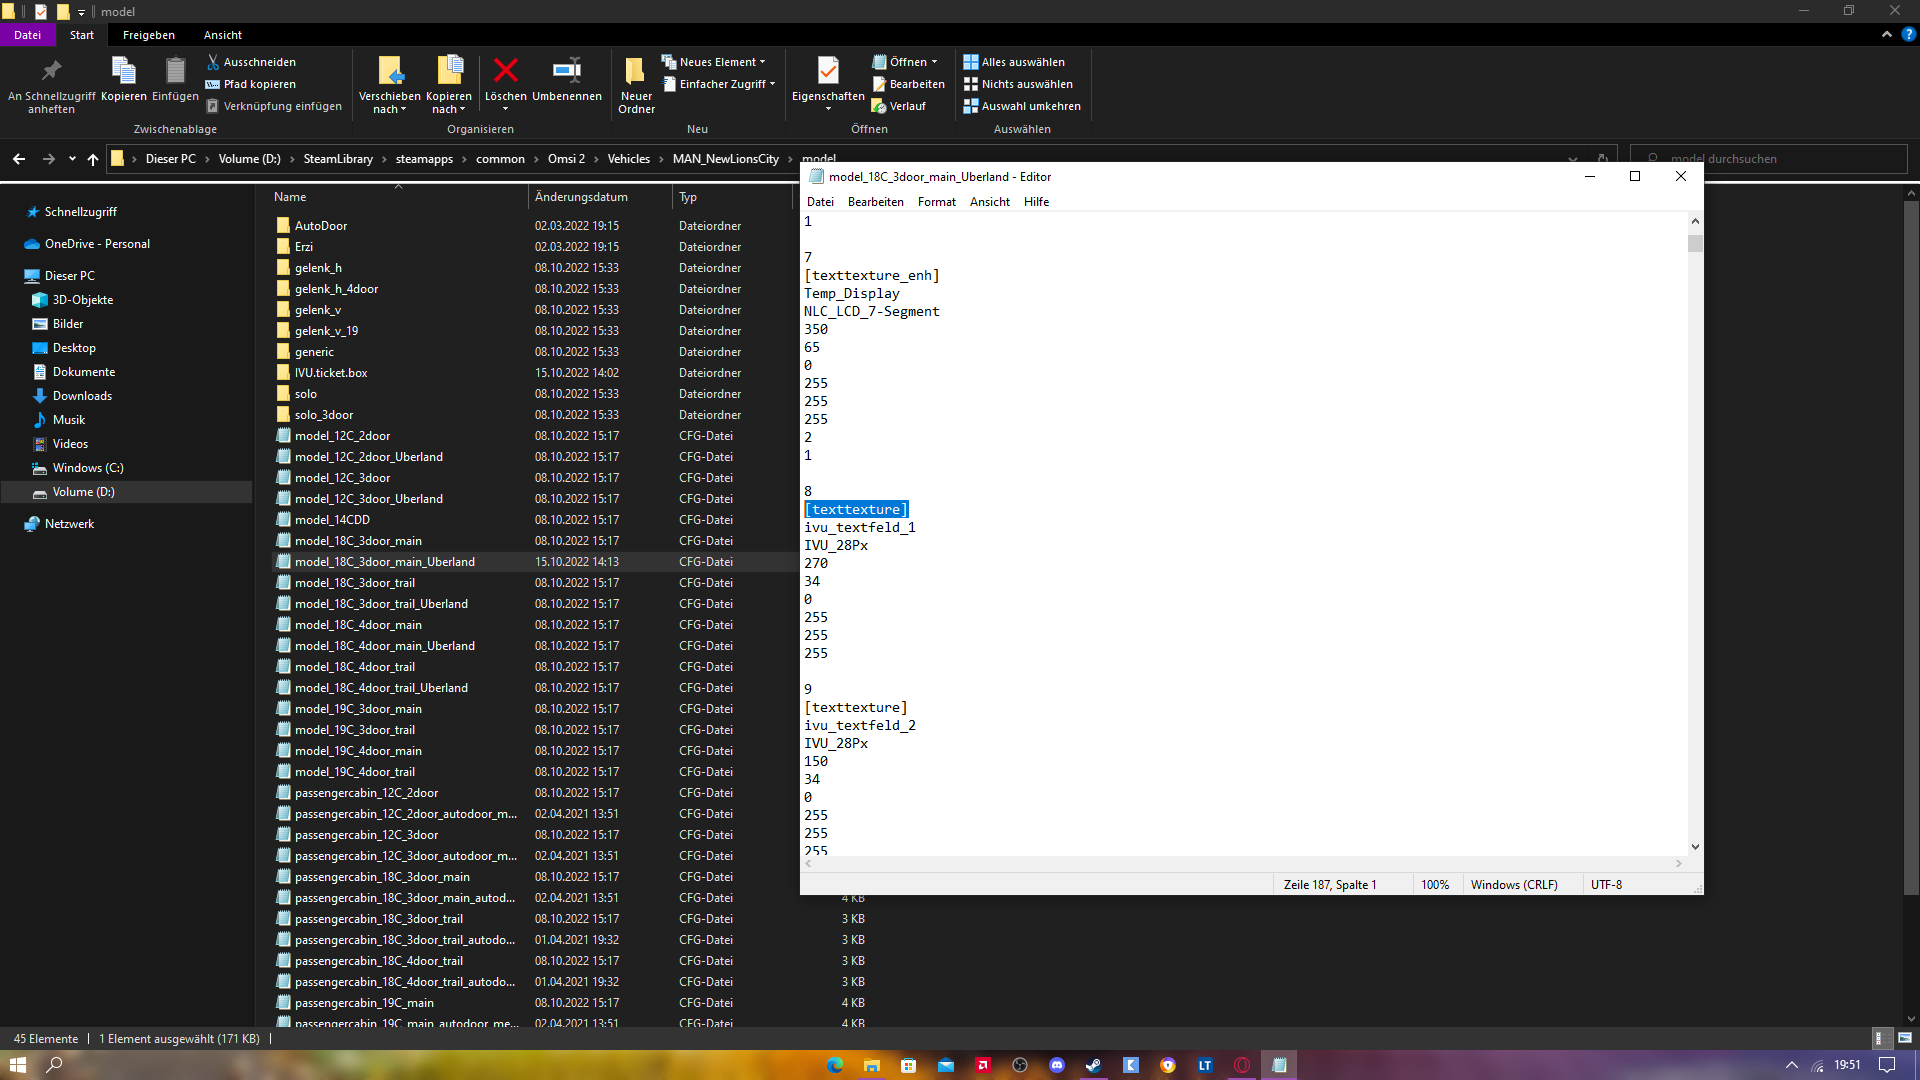This screenshot has width=1920, height=1080.
Task: Click the Eigenschaften properties icon
Action: tap(828, 71)
